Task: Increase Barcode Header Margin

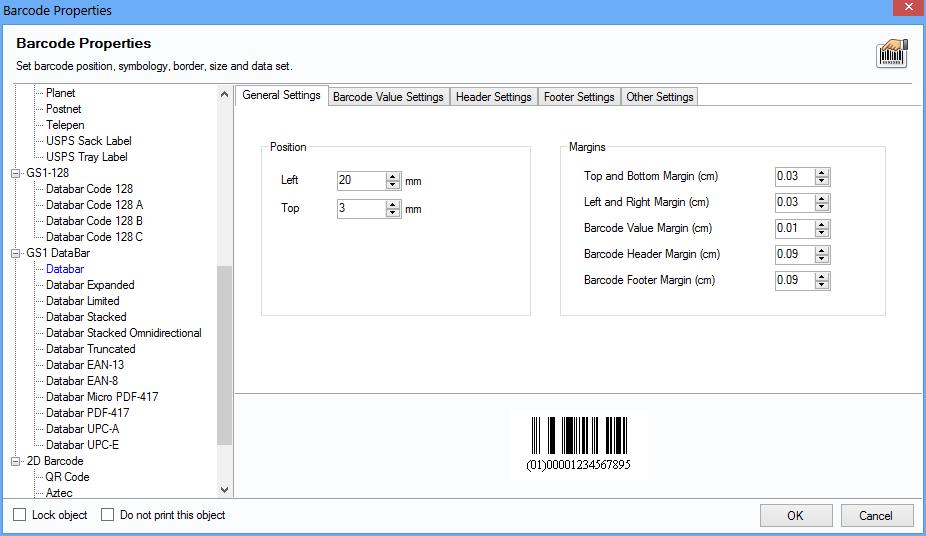Action: tap(822, 251)
